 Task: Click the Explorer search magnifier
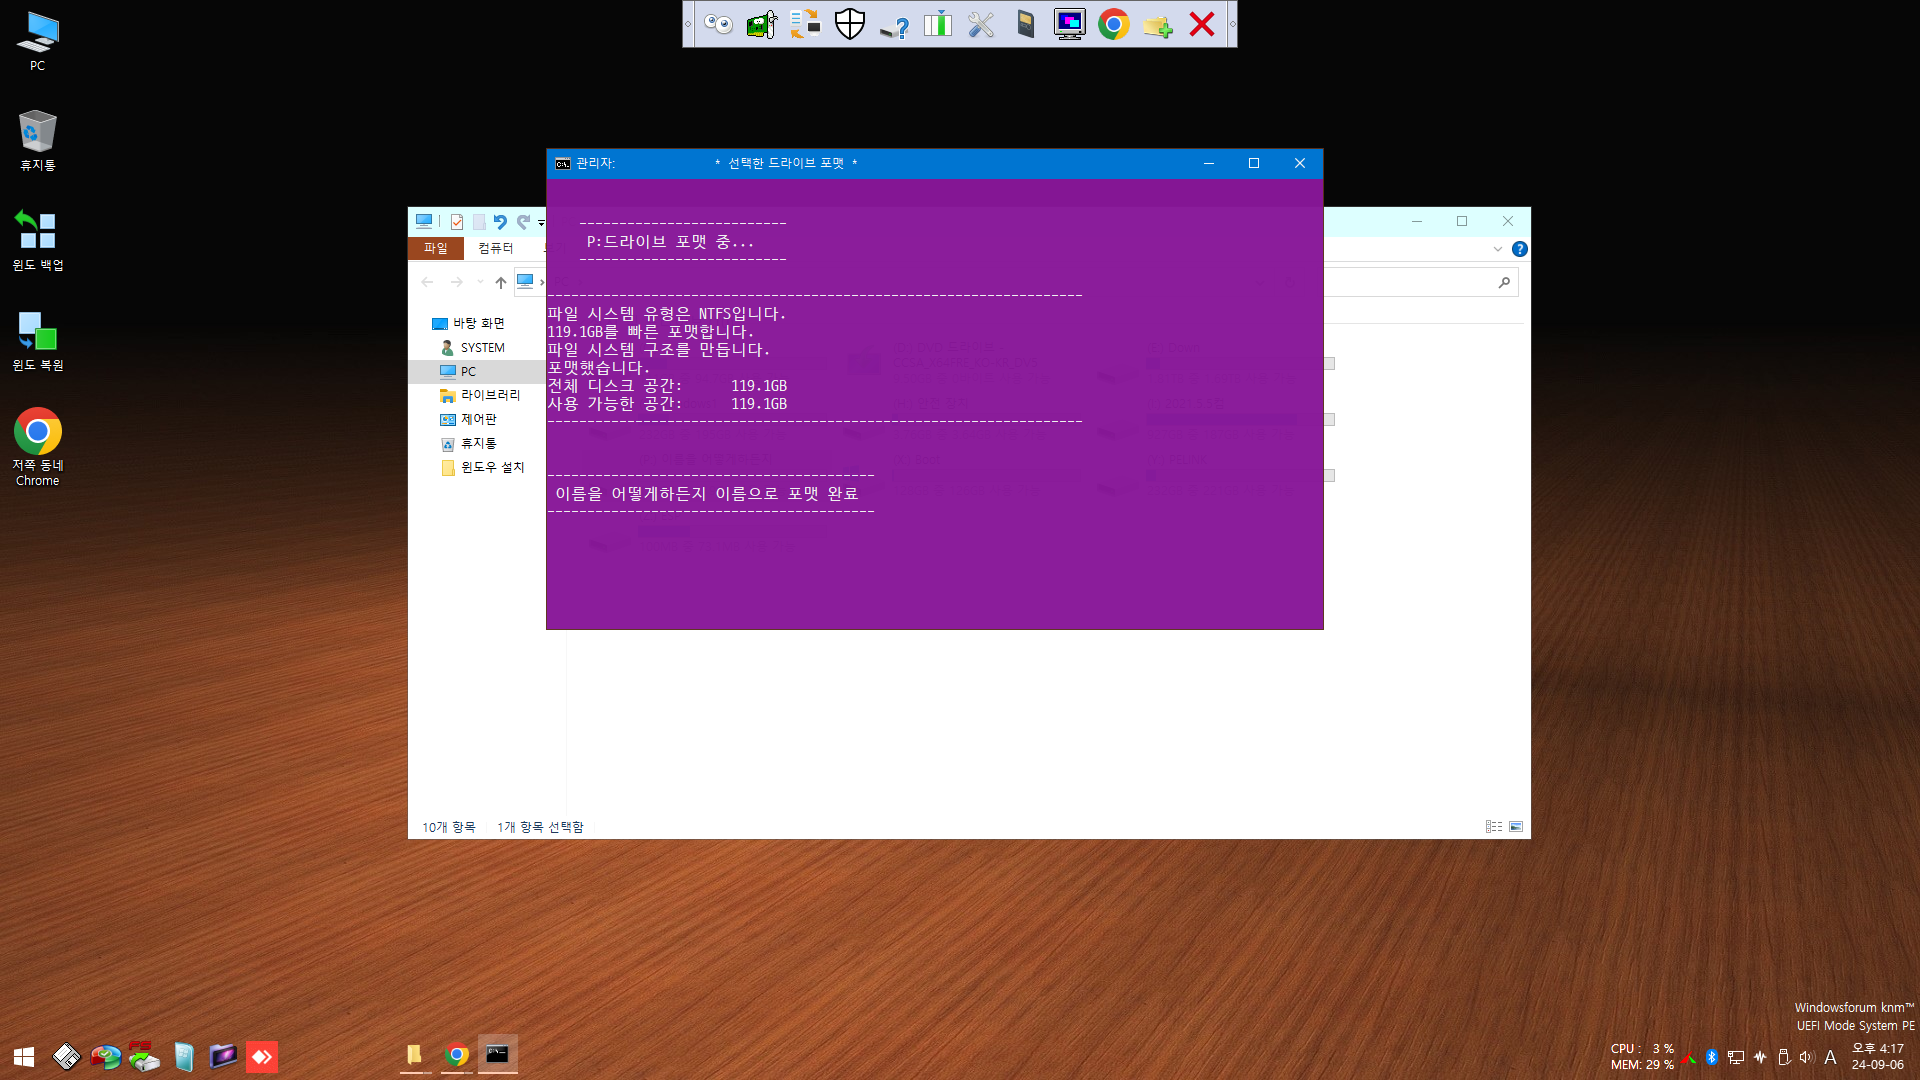pyautogui.click(x=1504, y=283)
